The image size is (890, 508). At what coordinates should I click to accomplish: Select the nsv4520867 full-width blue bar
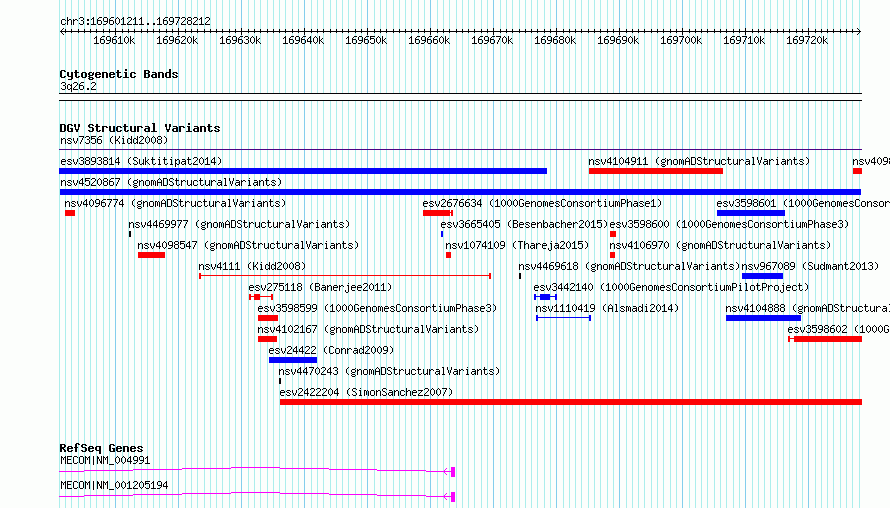pos(460,192)
